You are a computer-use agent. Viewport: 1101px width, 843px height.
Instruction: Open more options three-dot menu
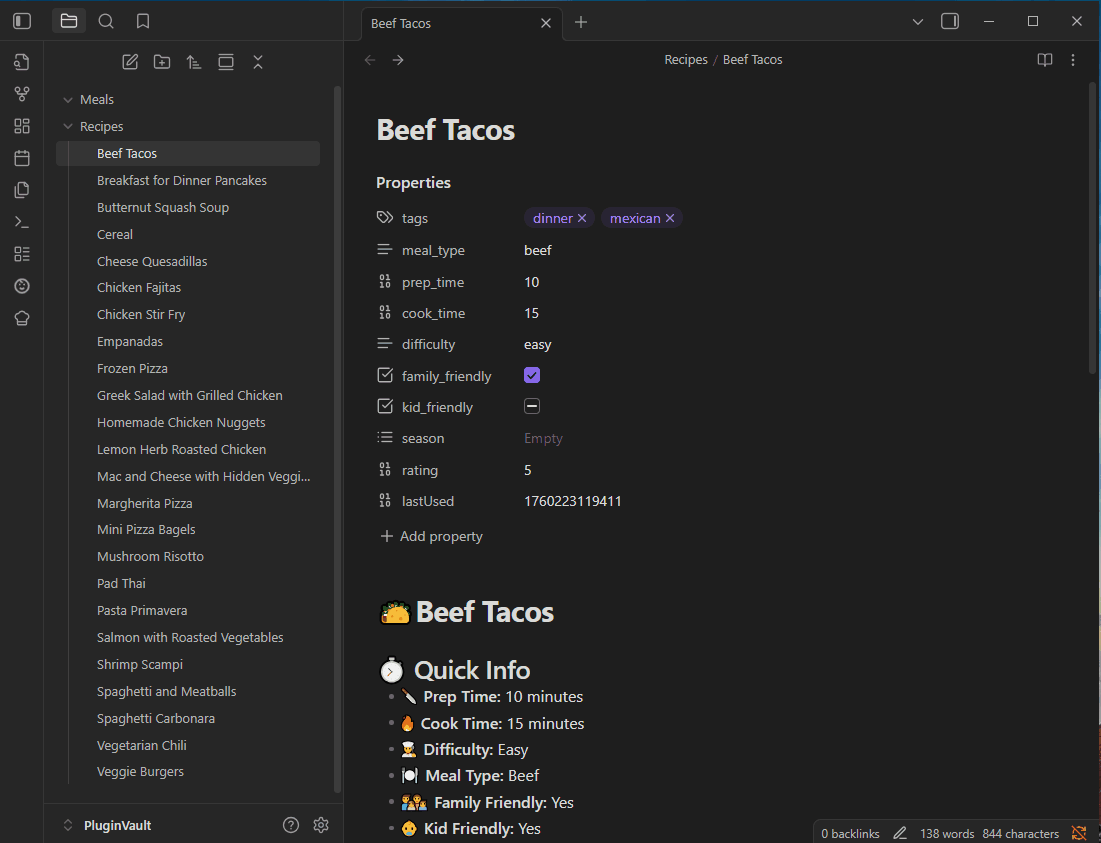click(x=1073, y=60)
